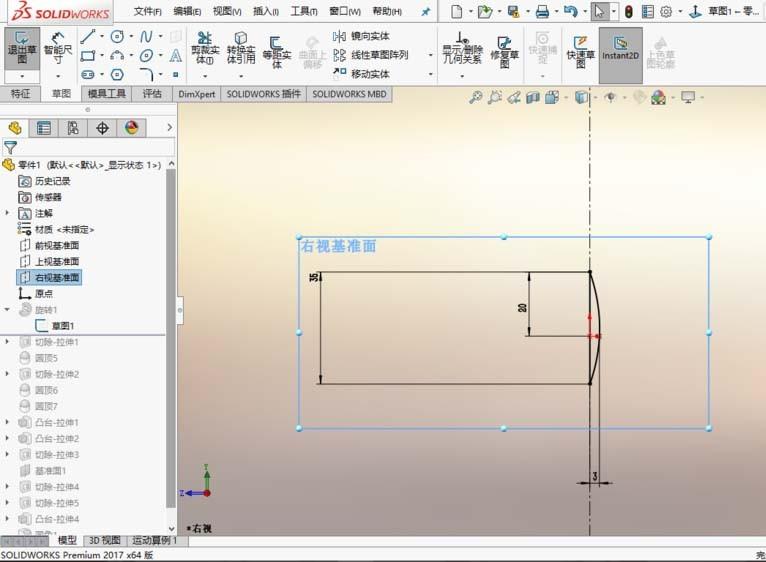Open the FeatureManager design tree tab
Screen dimensions: 766x562
pyautogui.click(x=15, y=128)
